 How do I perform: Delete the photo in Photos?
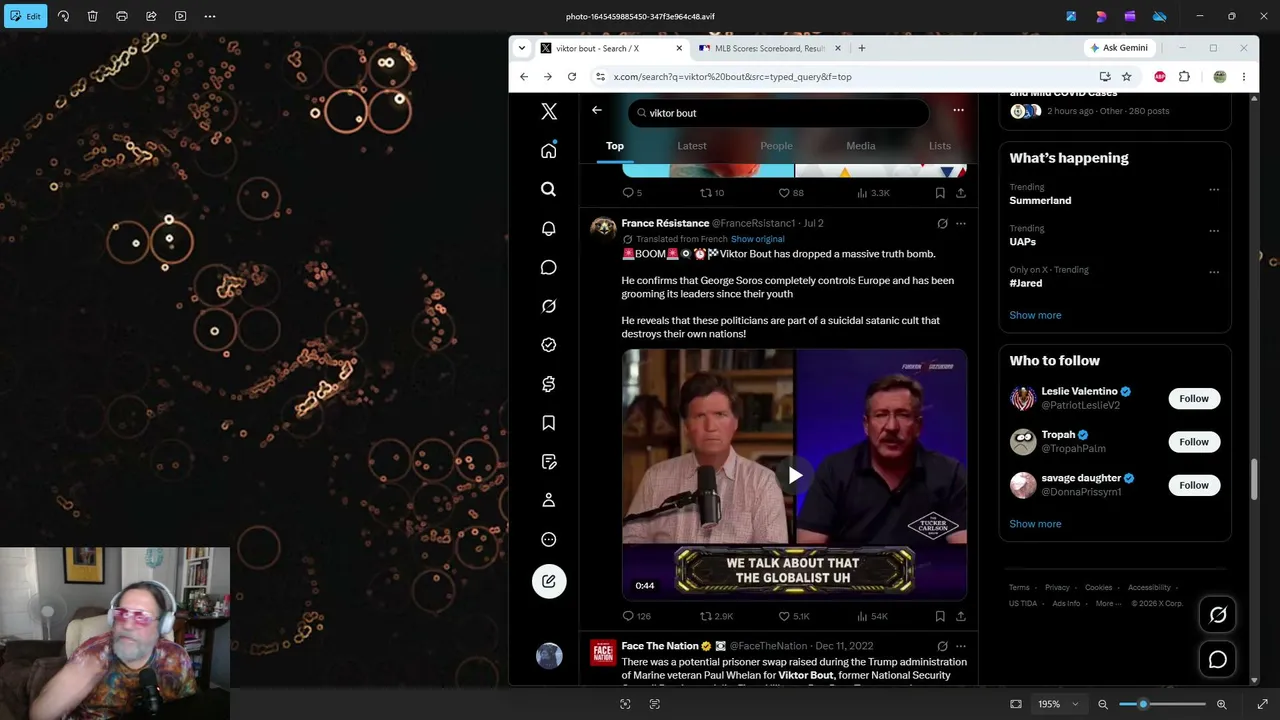(92, 16)
